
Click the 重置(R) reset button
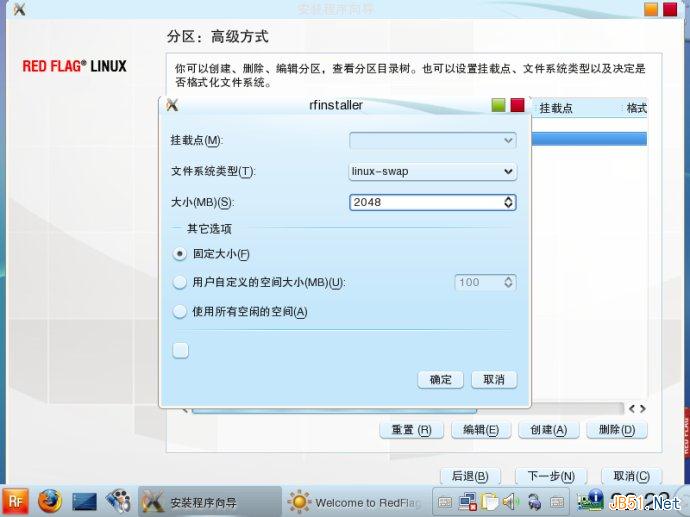(x=411, y=430)
